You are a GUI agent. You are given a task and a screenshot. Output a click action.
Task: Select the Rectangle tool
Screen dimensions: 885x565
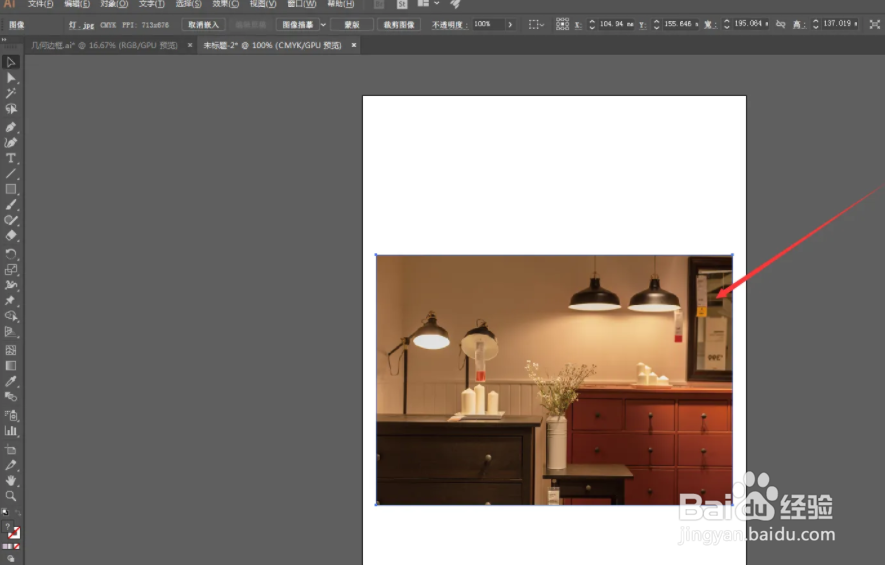click(11, 189)
